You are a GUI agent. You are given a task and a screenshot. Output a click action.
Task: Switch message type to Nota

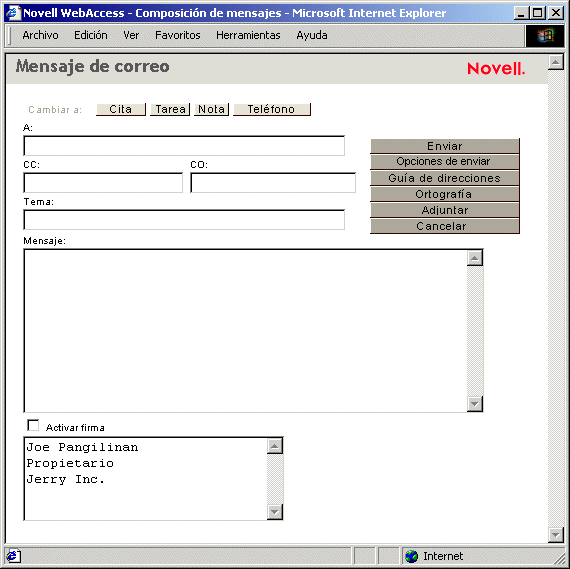[x=212, y=109]
